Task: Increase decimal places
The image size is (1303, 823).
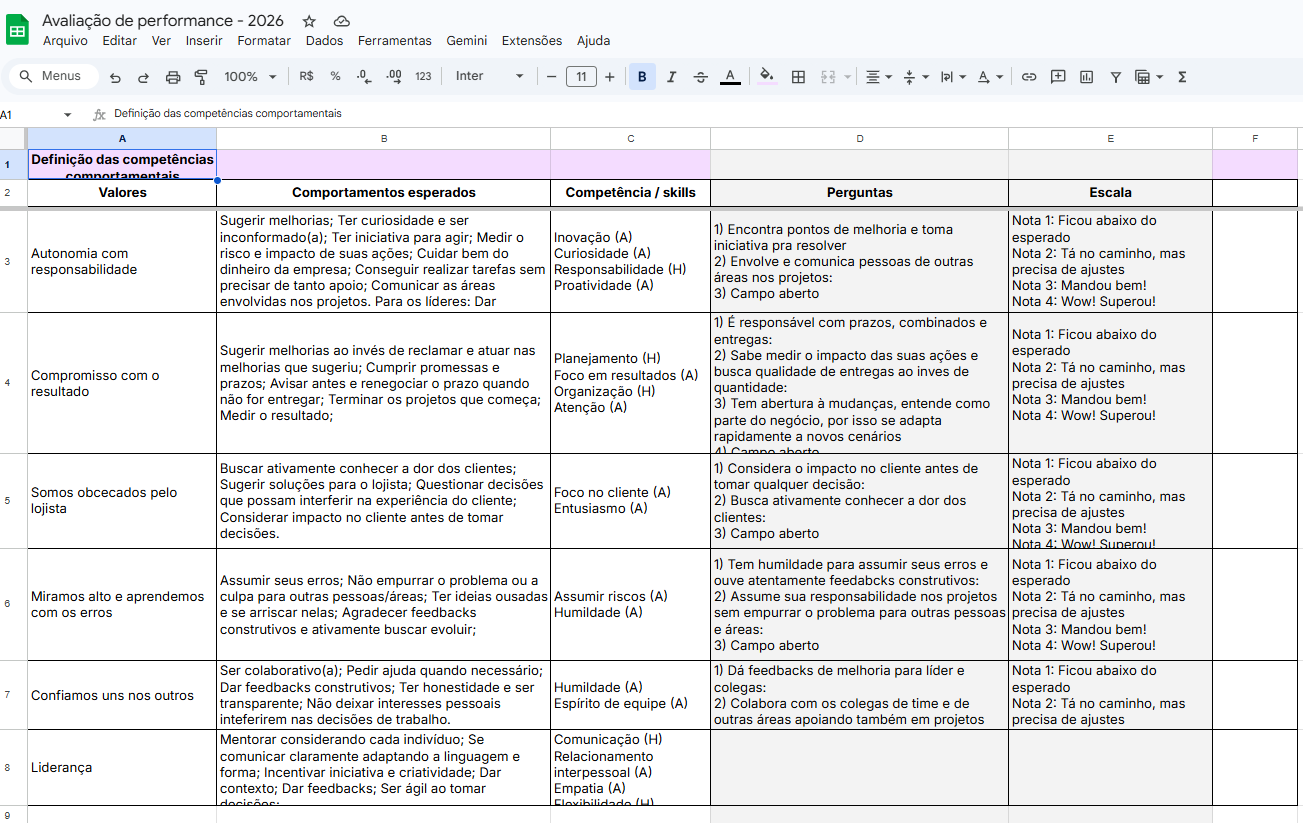Action: point(393,77)
